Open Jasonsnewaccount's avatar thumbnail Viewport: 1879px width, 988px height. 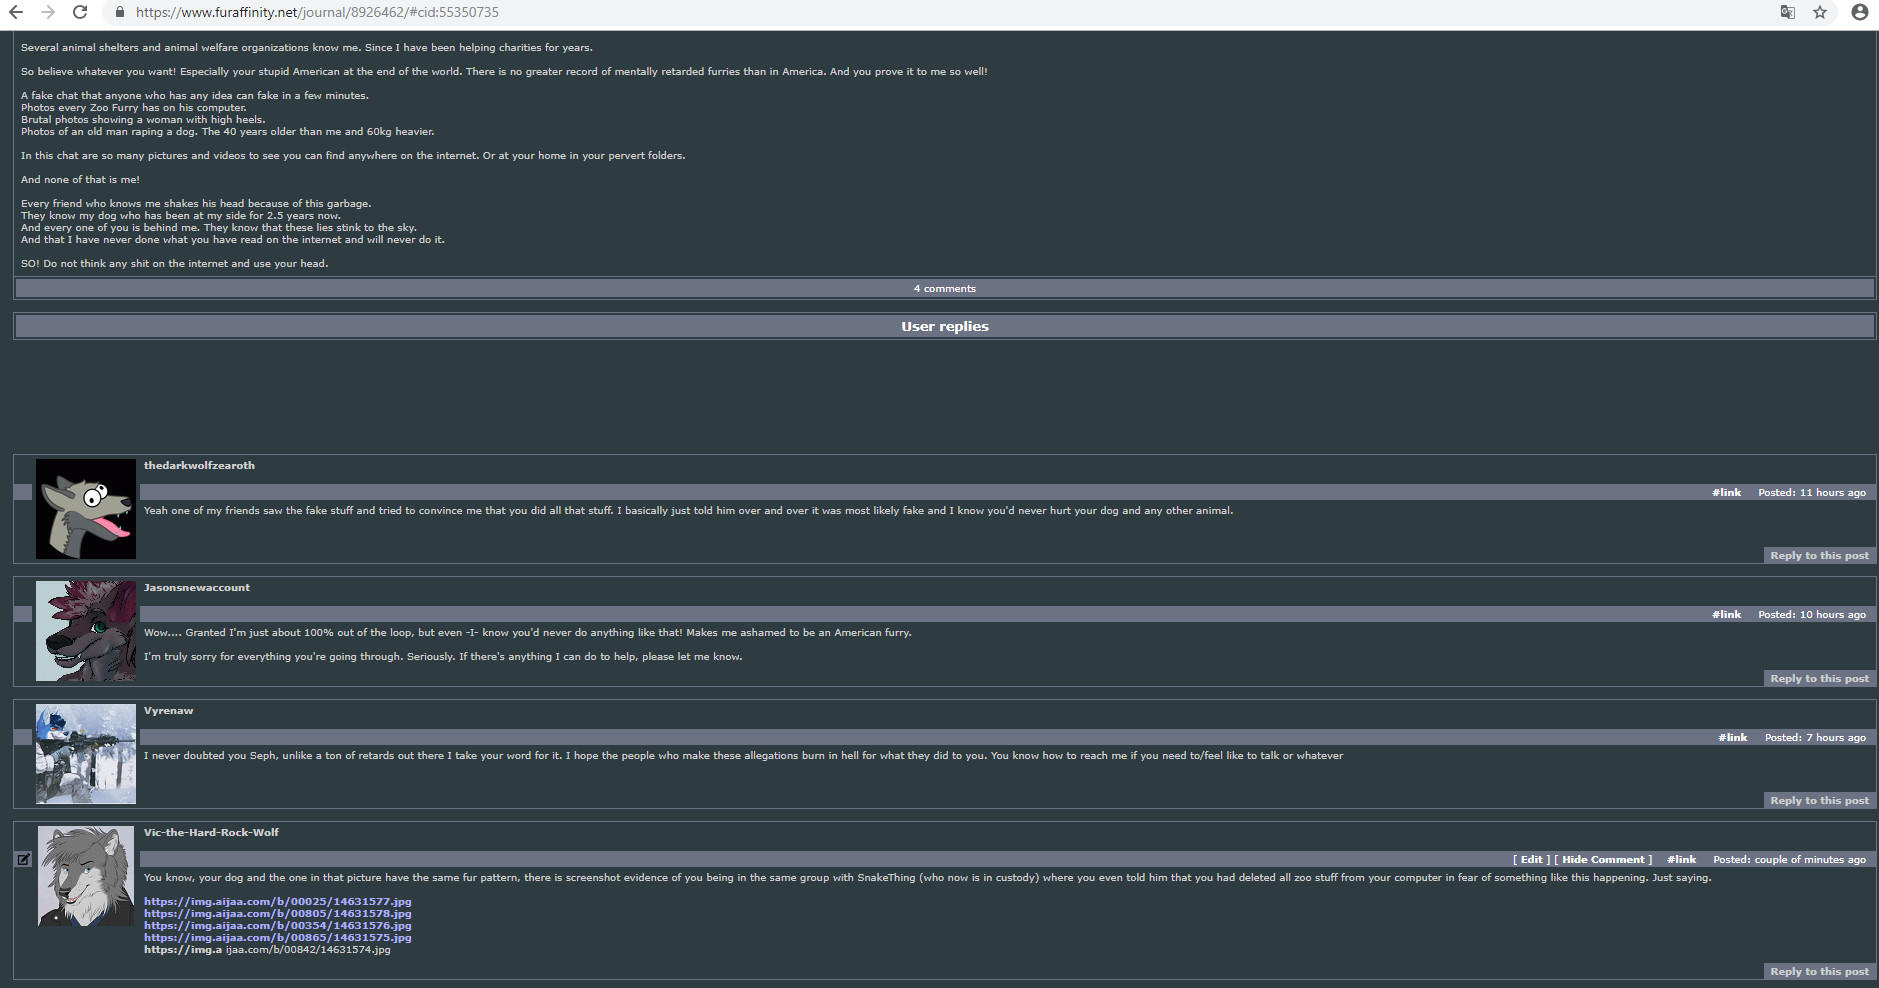(86, 631)
